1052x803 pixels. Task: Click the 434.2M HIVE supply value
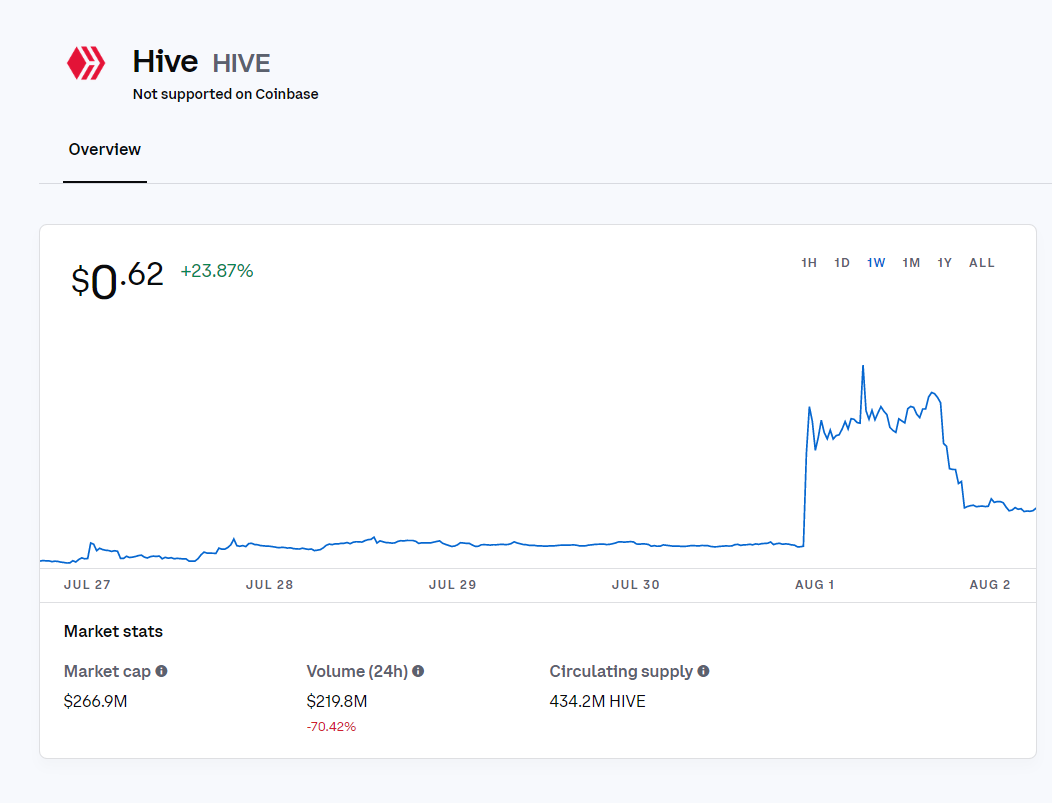point(597,702)
